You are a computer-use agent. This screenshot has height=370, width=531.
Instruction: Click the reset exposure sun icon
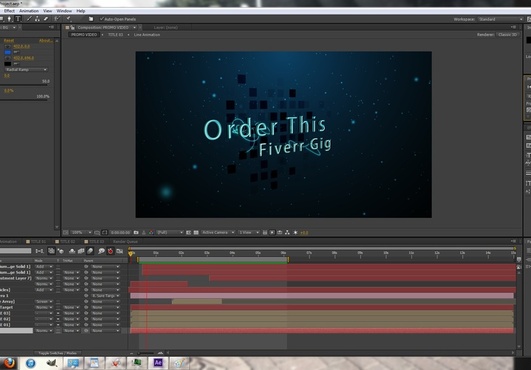[295, 233]
